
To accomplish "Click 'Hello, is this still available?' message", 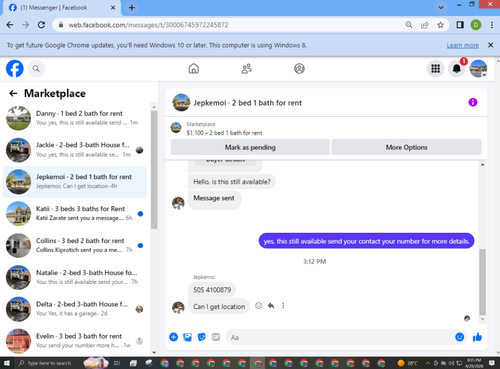I will click(232, 182).
